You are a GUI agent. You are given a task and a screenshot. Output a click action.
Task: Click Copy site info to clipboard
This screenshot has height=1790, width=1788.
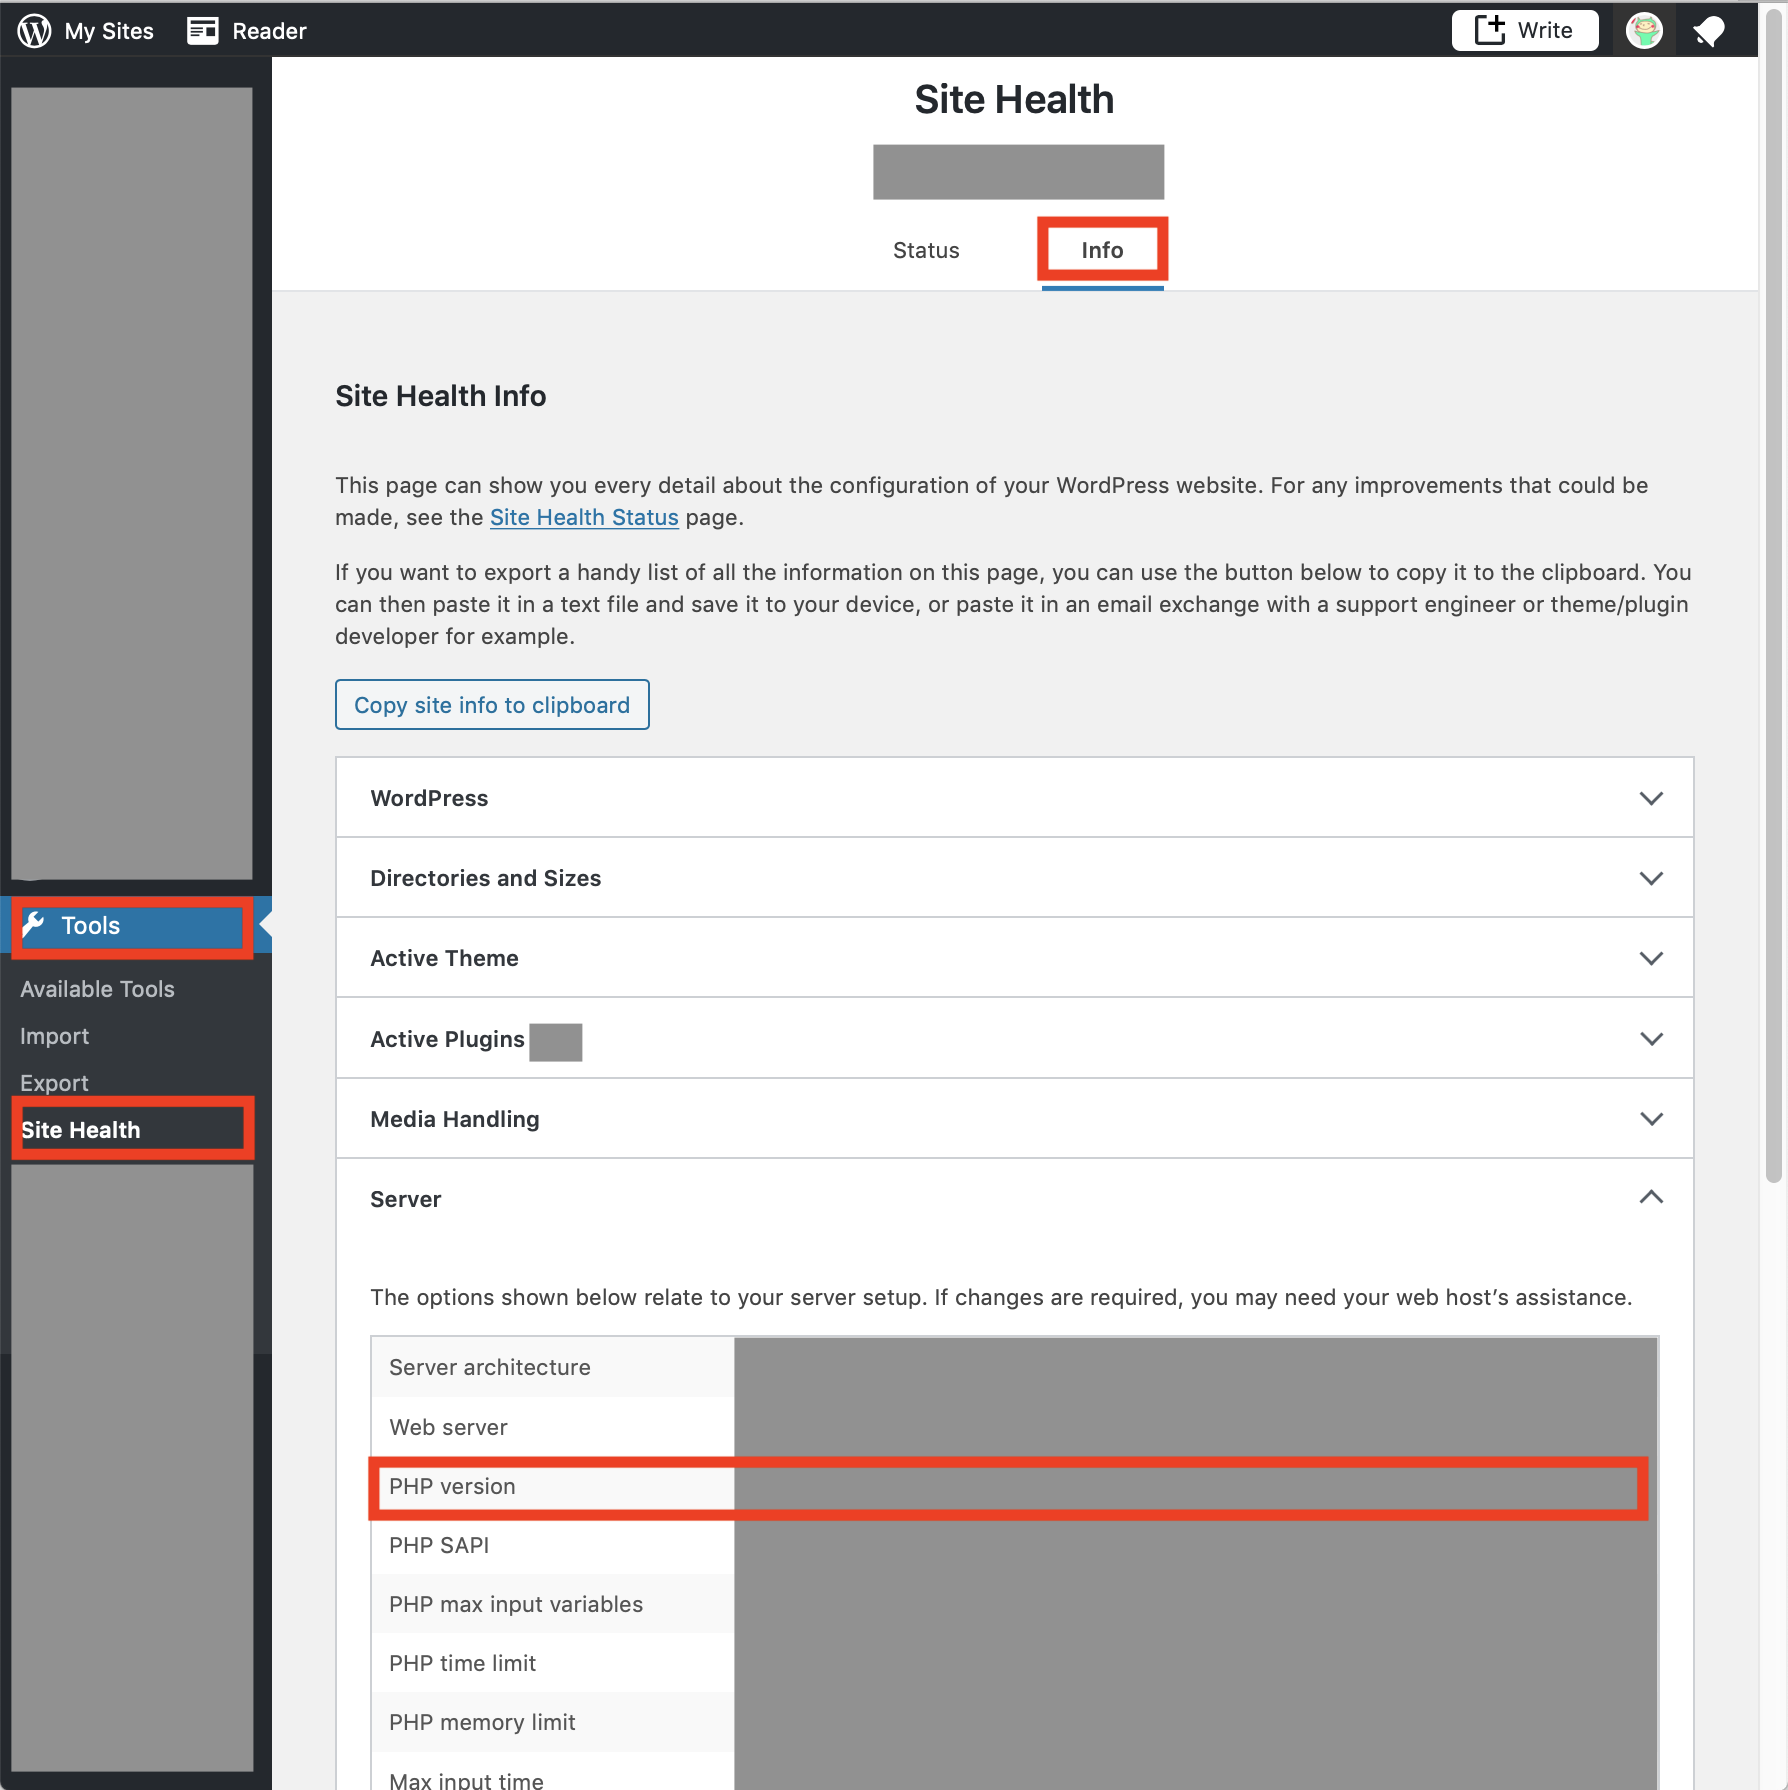[492, 705]
